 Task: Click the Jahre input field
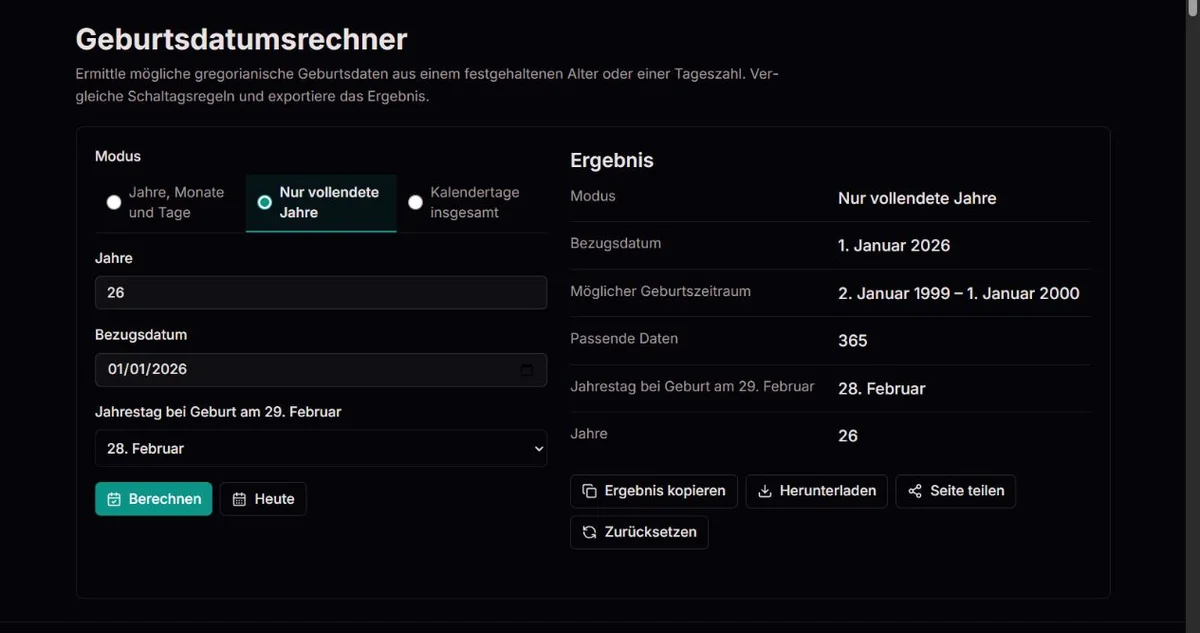[321, 292]
